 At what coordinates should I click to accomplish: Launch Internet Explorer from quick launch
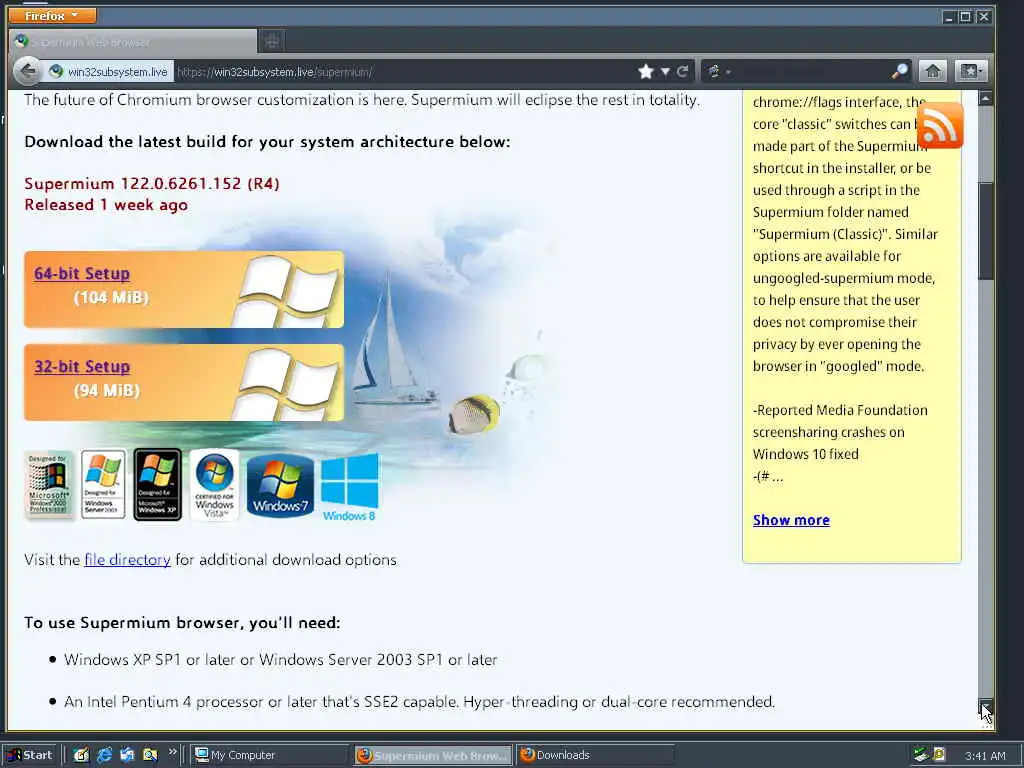coord(104,755)
